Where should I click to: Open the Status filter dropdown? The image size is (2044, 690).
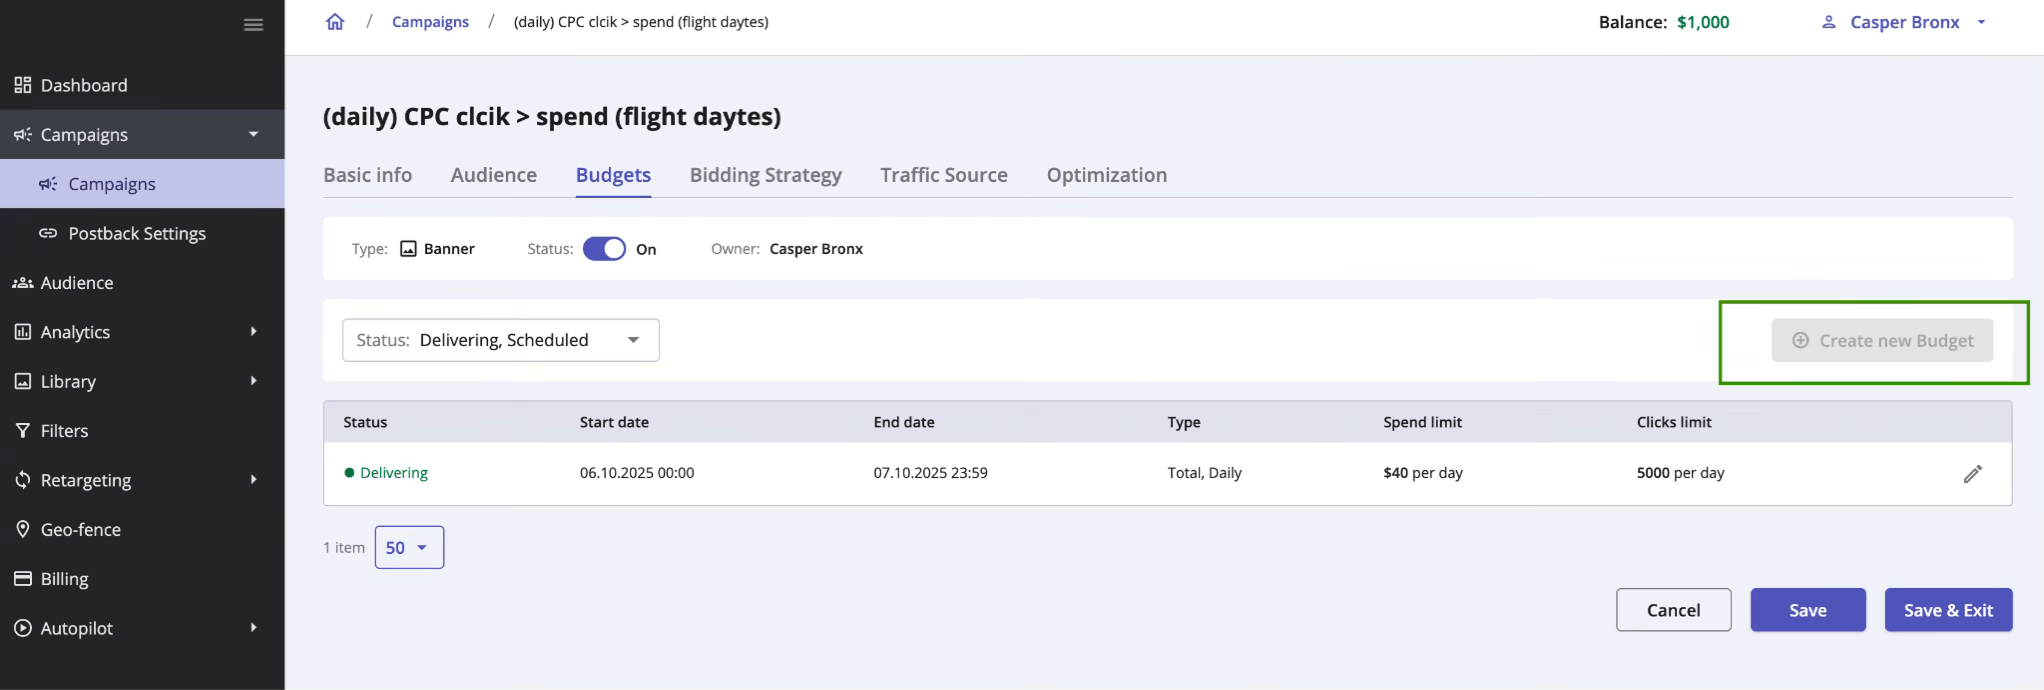point(500,340)
